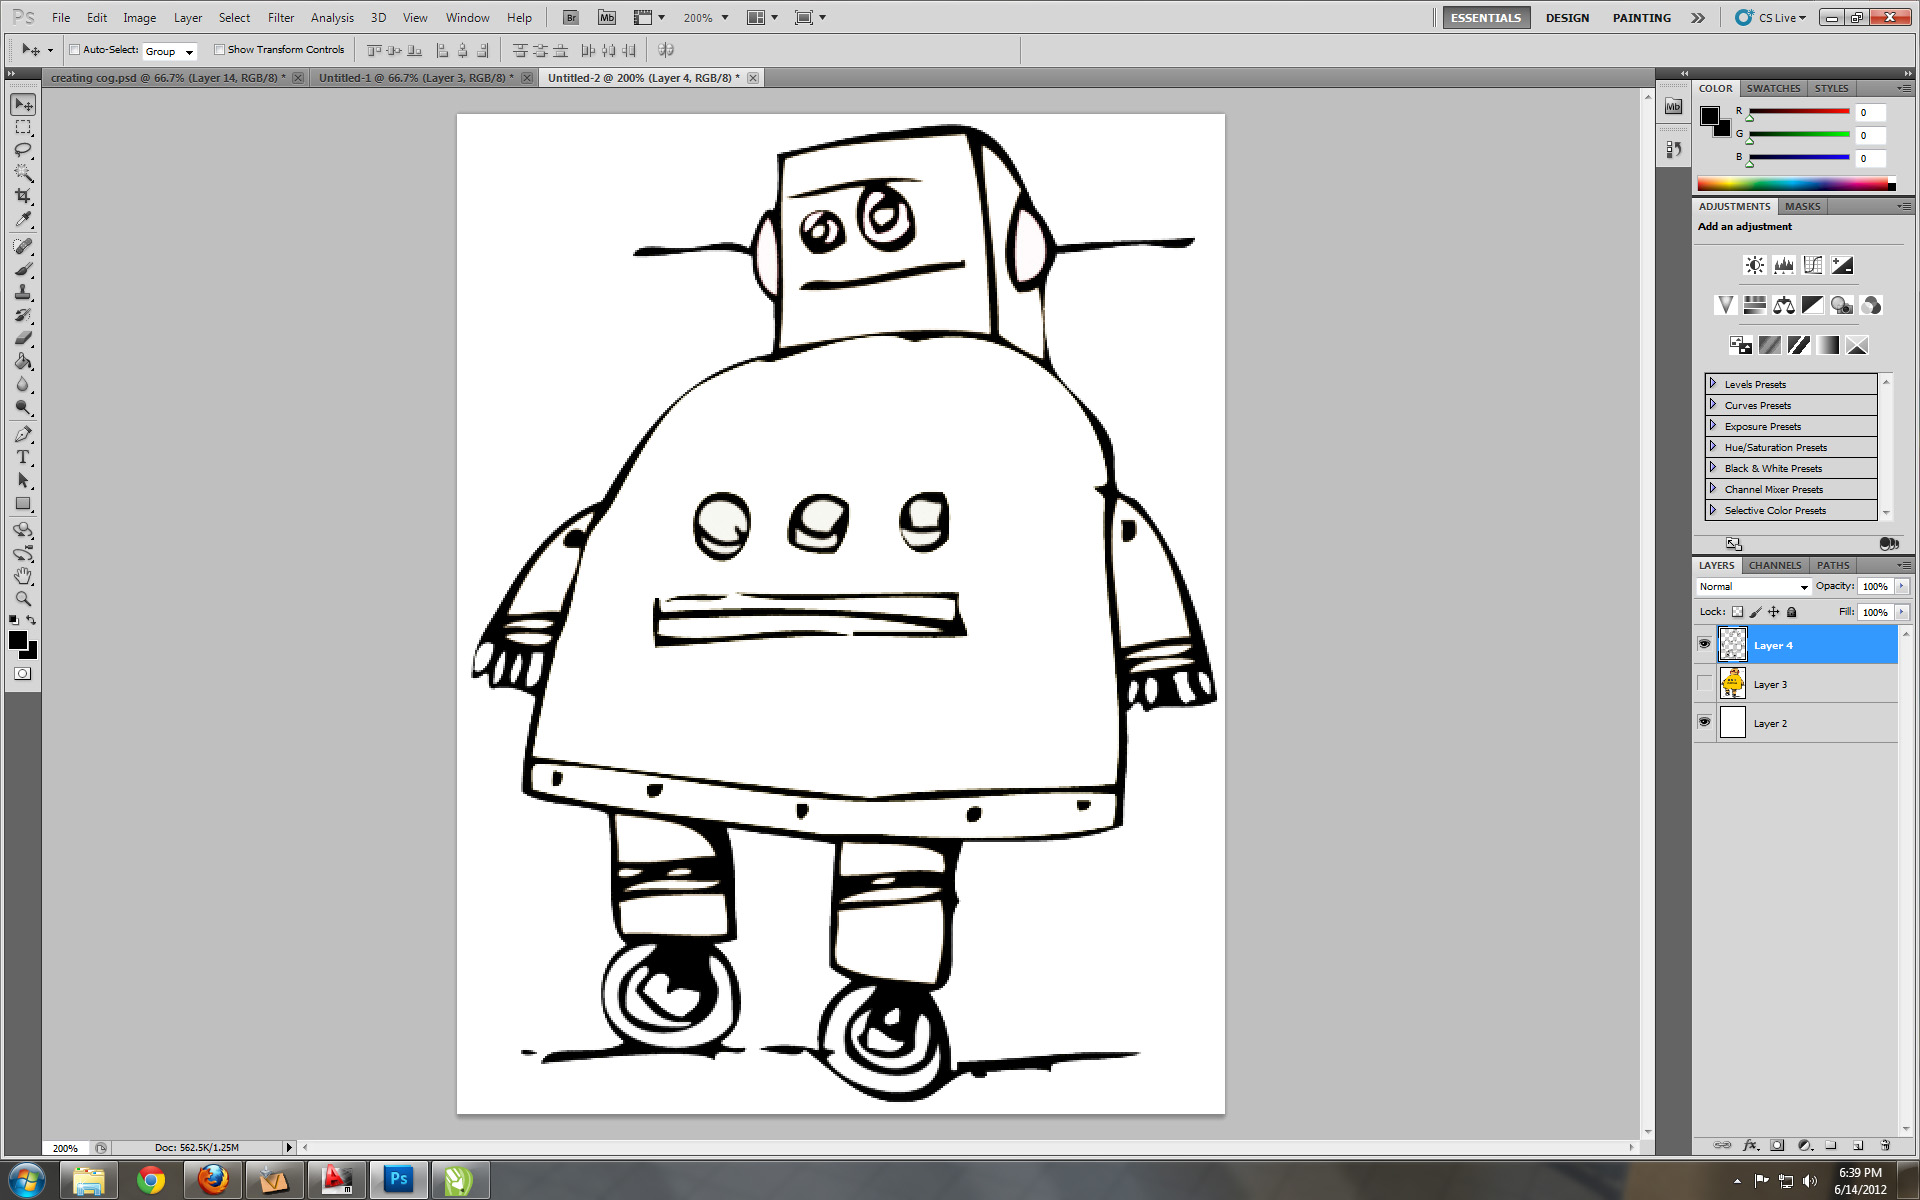Select the Zoom tool
Image resolution: width=1920 pixels, height=1200 pixels.
(23, 599)
